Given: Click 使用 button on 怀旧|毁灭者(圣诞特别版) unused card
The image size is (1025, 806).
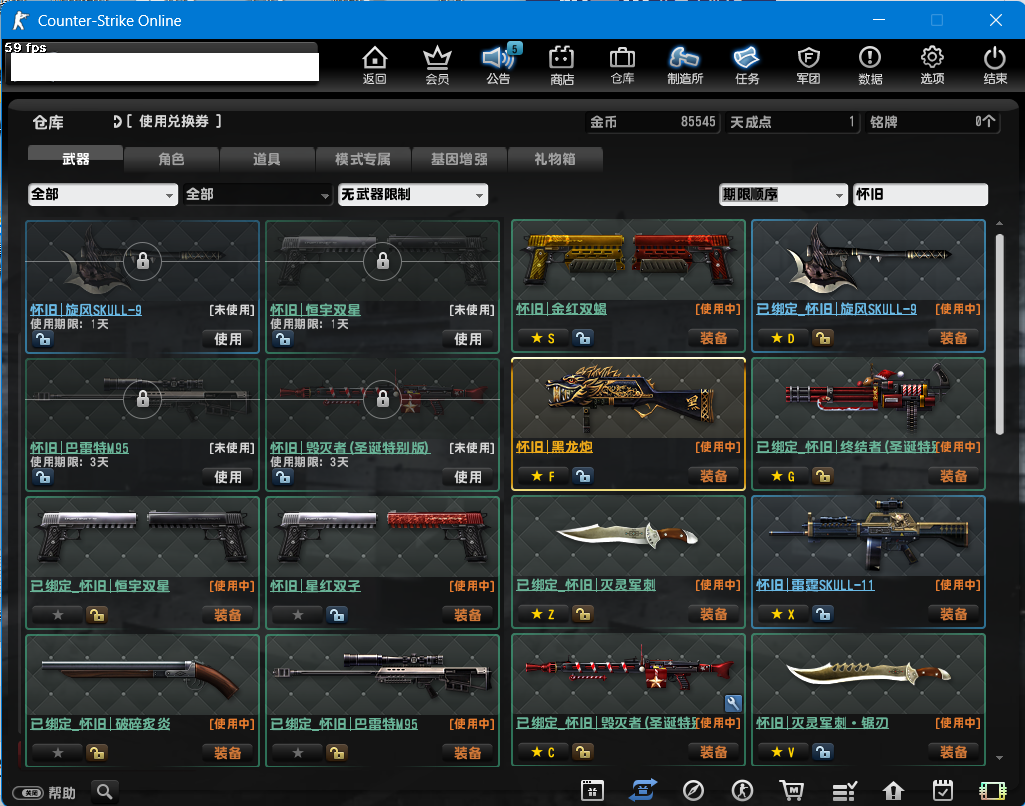Looking at the screenshot, I should click(467, 477).
